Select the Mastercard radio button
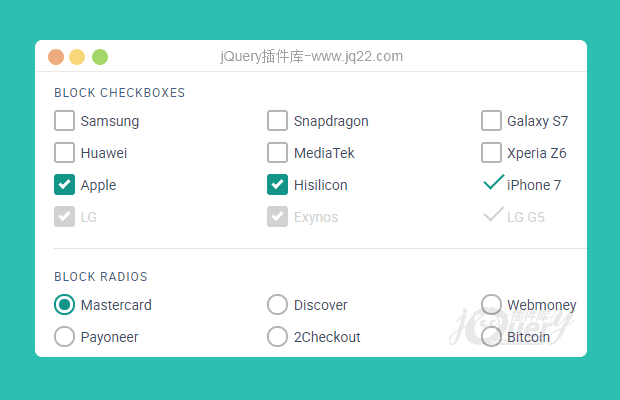 (64, 305)
